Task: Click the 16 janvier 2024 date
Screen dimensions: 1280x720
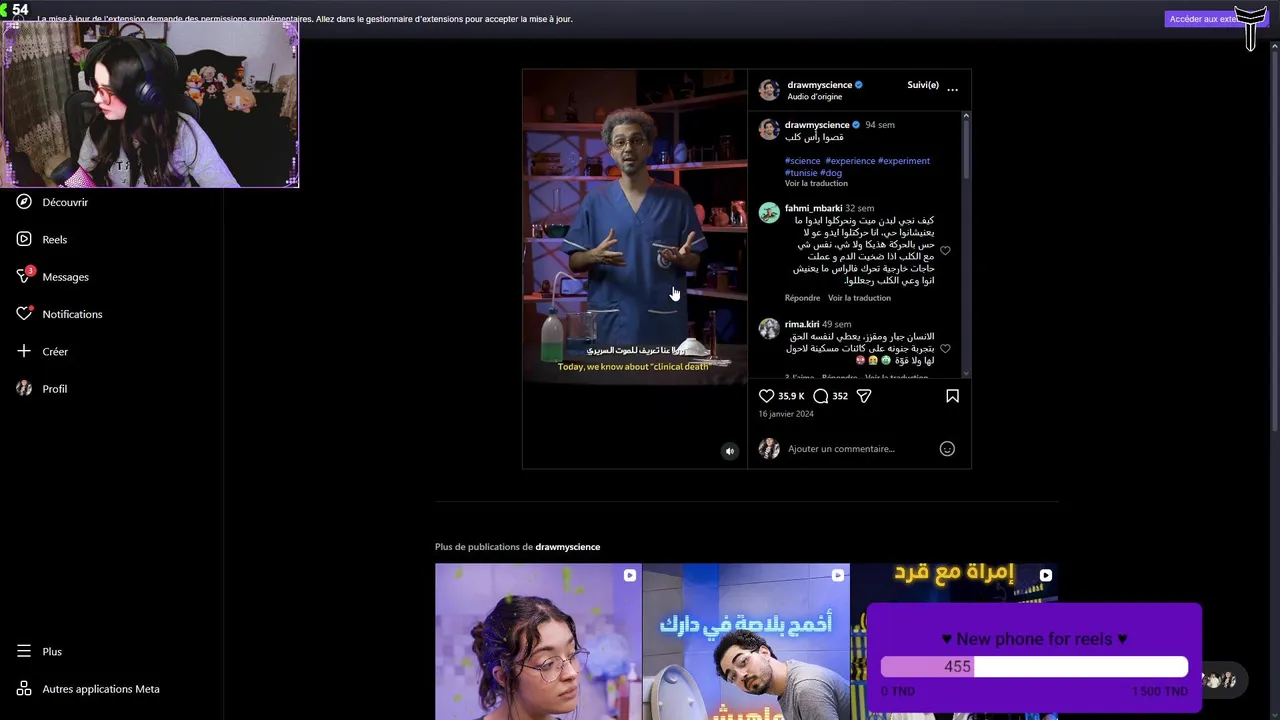Action: pos(784,414)
